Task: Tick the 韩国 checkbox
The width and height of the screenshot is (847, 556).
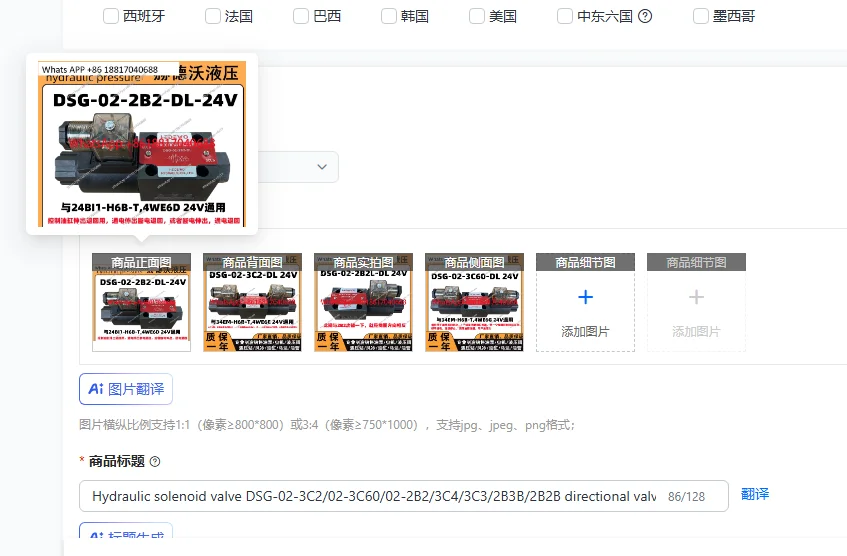Action: pyautogui.click(x=389, y=16)
